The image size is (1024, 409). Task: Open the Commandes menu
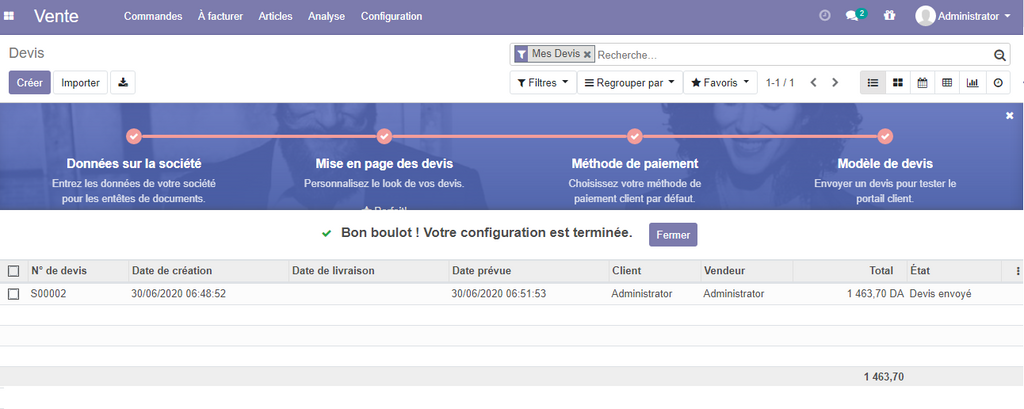point(153,16)
